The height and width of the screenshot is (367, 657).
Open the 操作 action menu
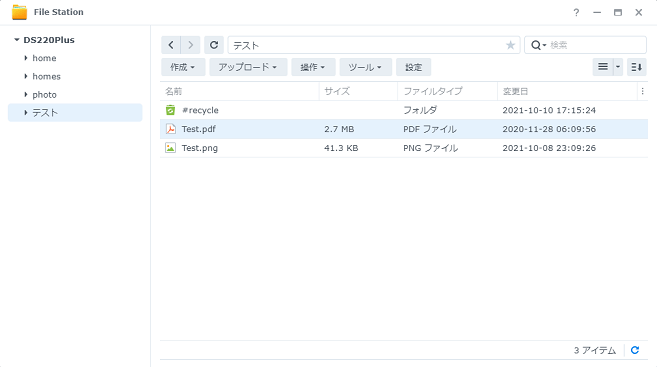[313, 67]
